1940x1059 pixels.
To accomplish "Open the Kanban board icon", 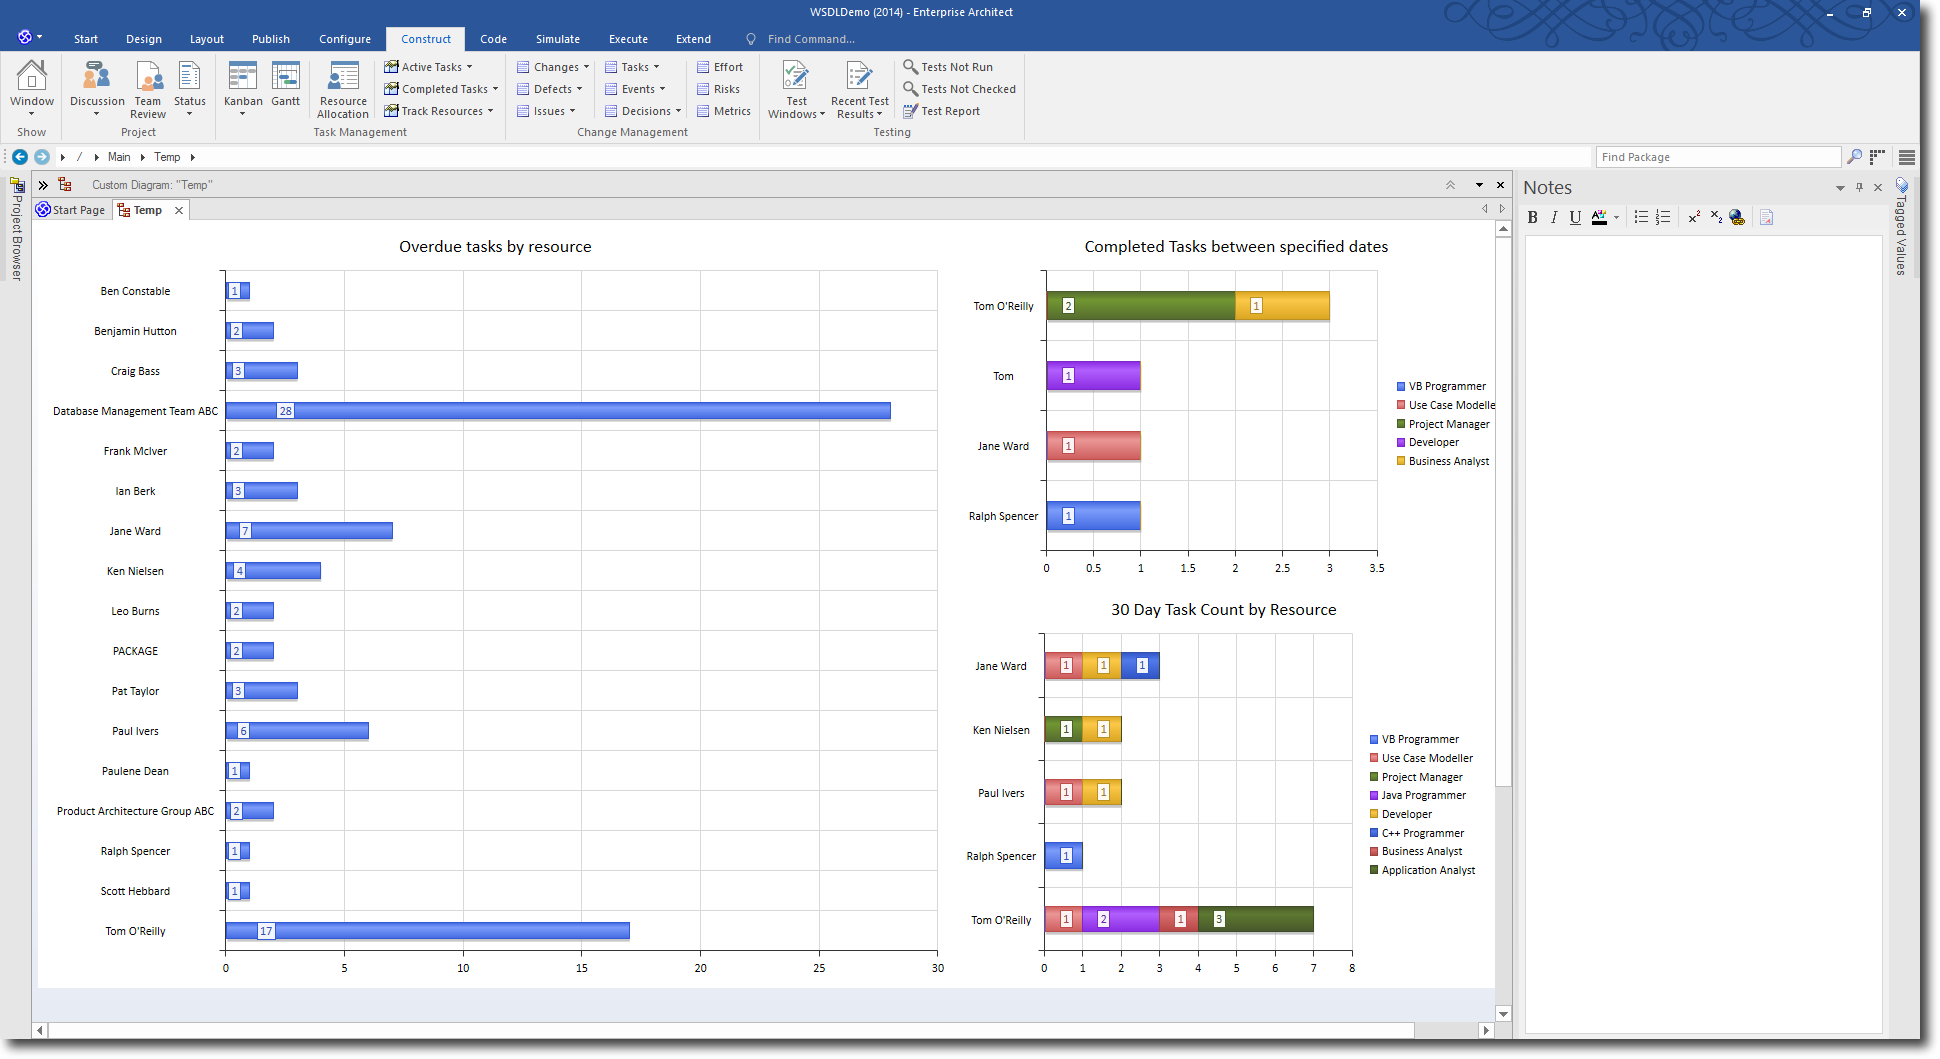I will click(243, 79).
